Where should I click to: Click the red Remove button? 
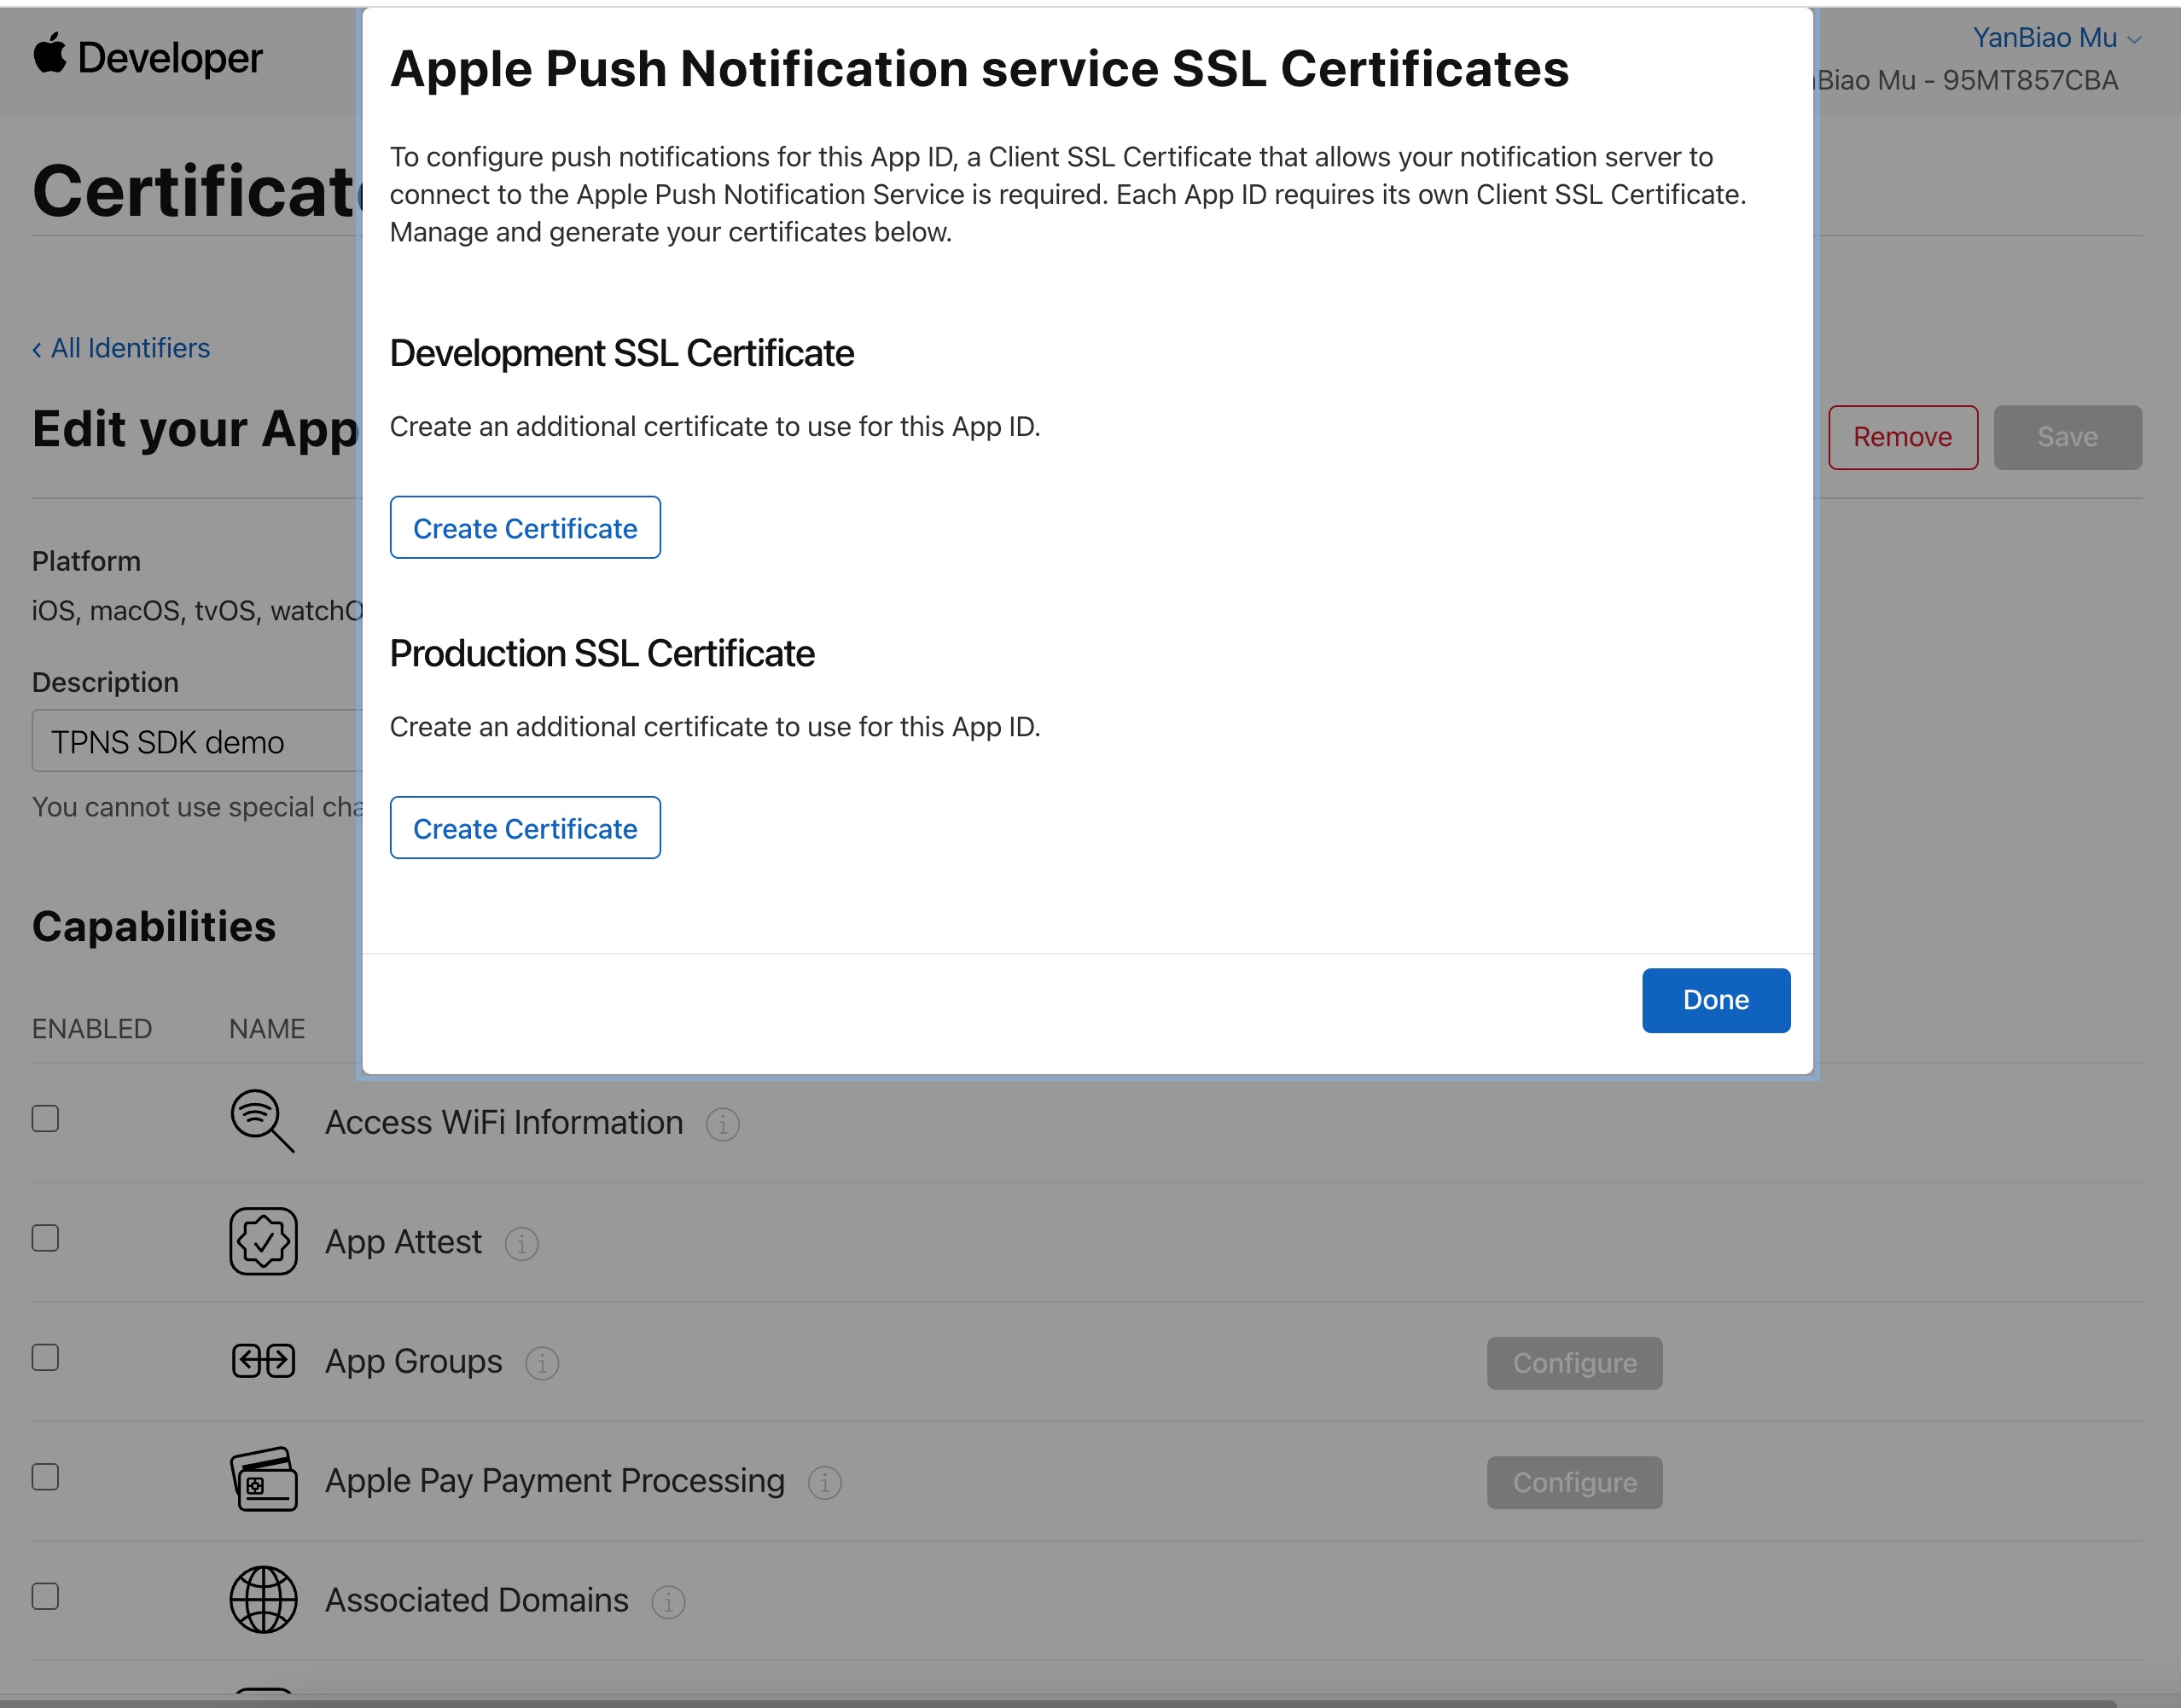coord(1902,437)
